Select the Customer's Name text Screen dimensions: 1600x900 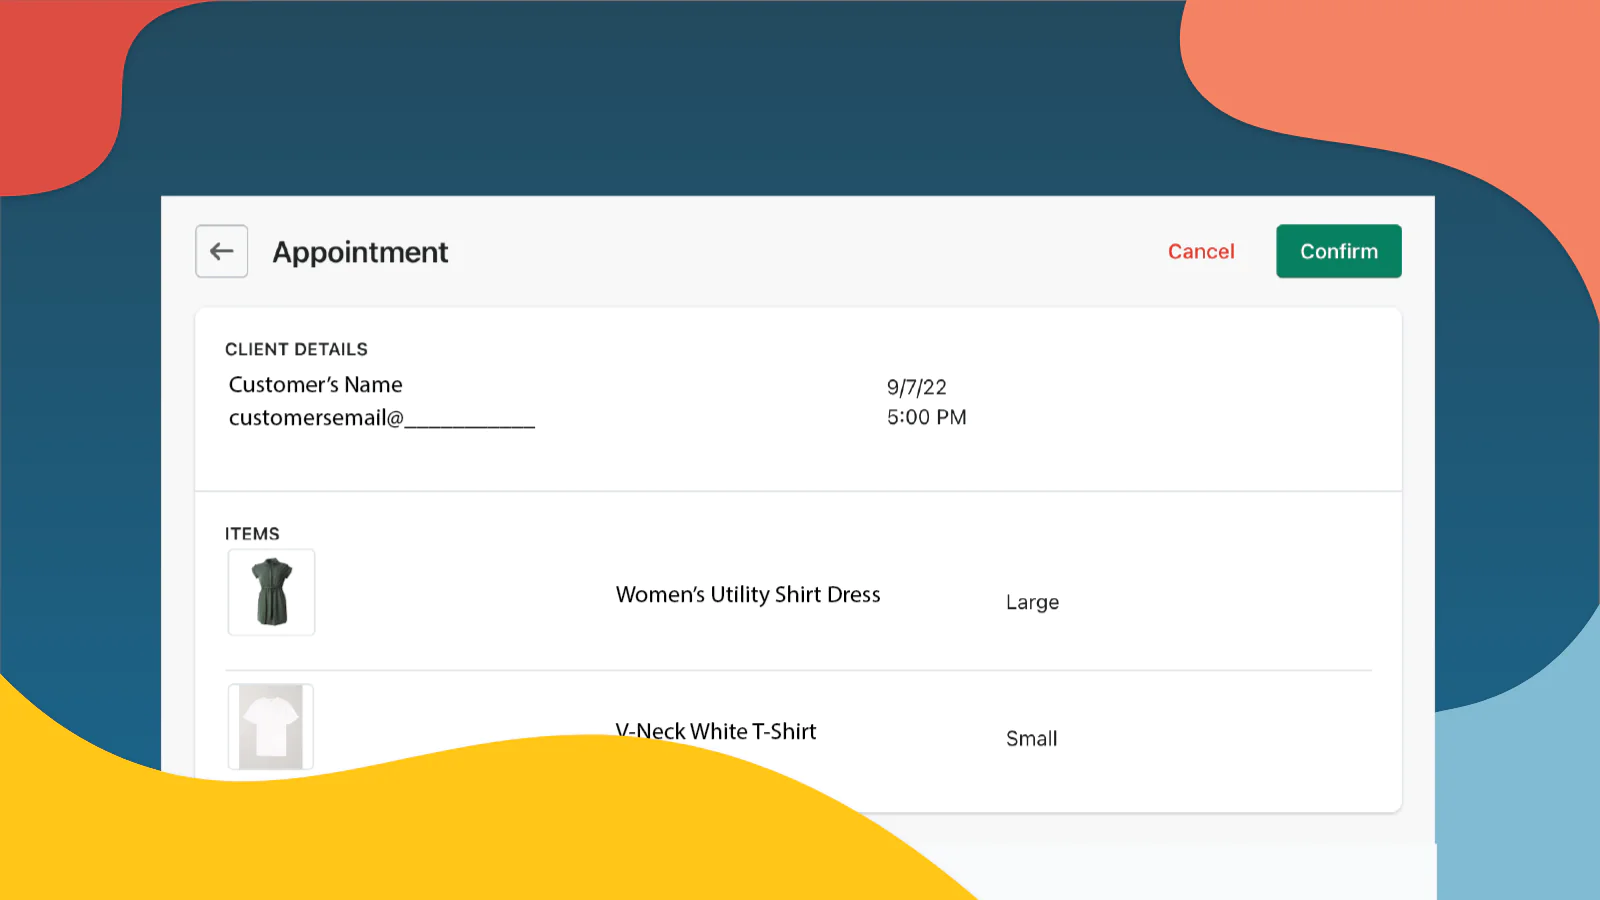(316, 385)
